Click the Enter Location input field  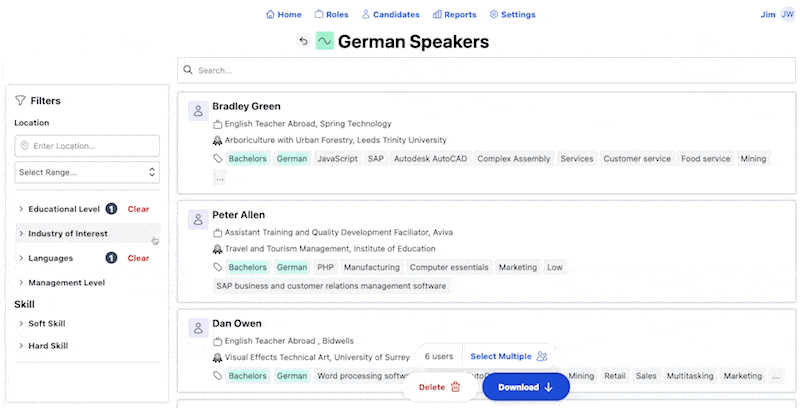[87, 146]
